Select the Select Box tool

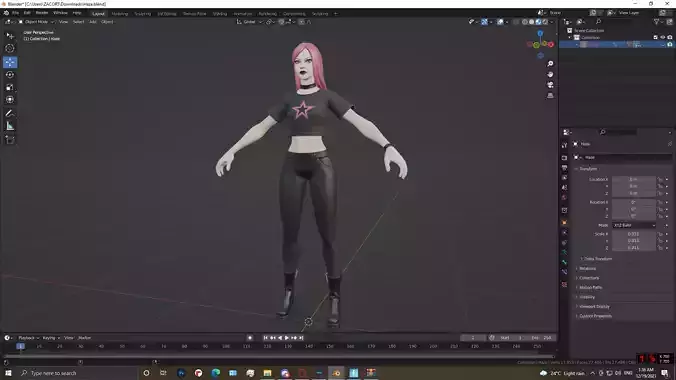(x=10, y=36)
